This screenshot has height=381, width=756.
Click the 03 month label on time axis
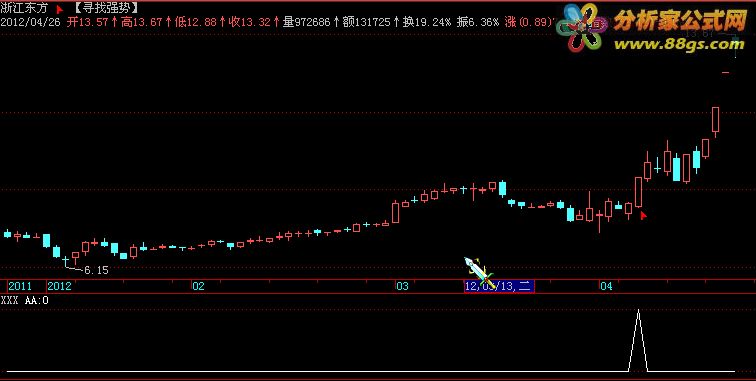pyautogui.click(x=402, y=286)
